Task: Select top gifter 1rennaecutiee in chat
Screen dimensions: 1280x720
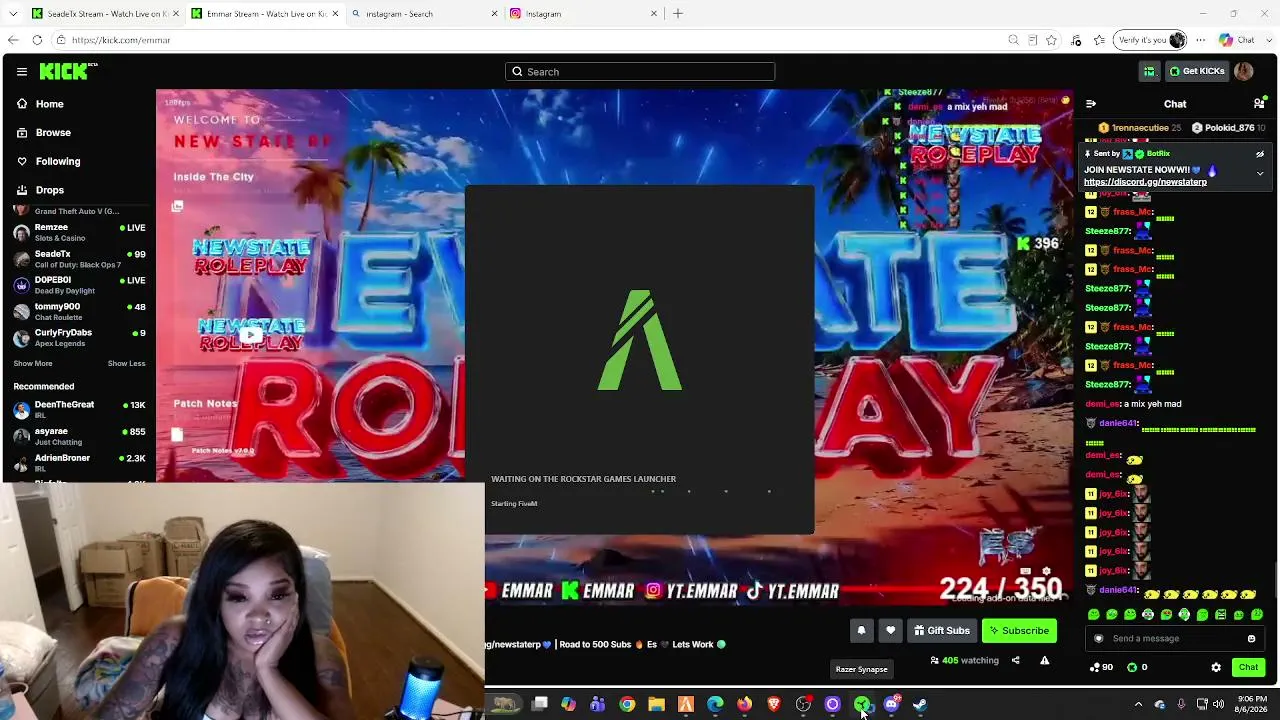Action: click(1140, 128)
